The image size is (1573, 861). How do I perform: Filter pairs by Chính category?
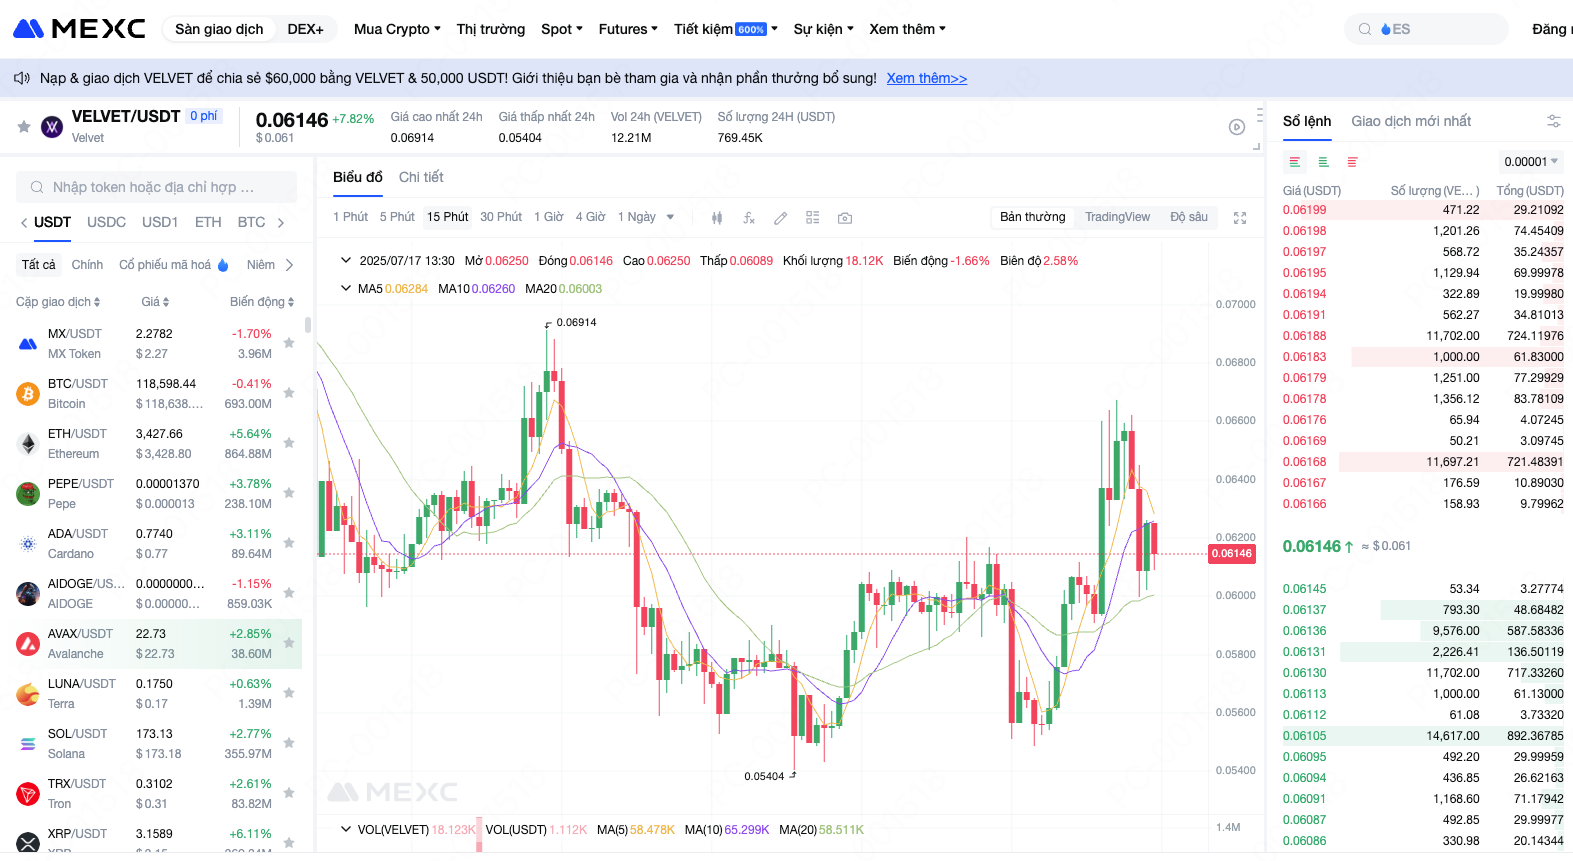(x=87, y=265)
